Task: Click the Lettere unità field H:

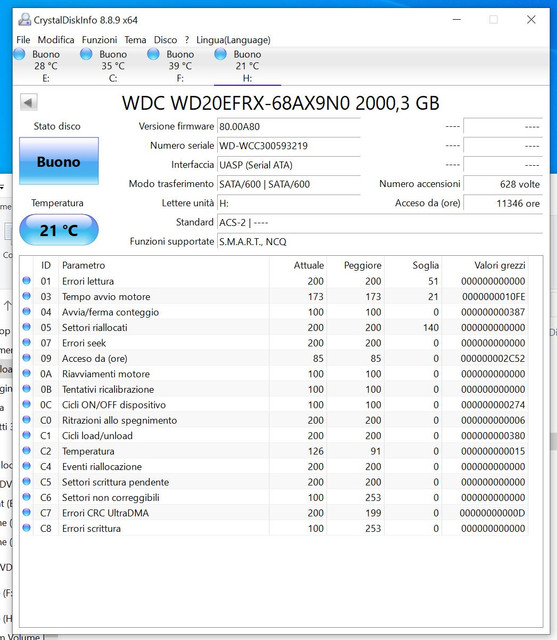Action: click(288, 203)
